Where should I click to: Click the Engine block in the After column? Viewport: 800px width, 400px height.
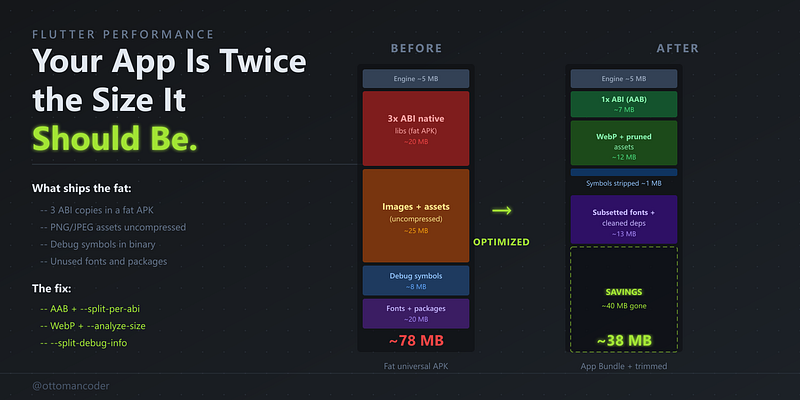coord(624,79)
